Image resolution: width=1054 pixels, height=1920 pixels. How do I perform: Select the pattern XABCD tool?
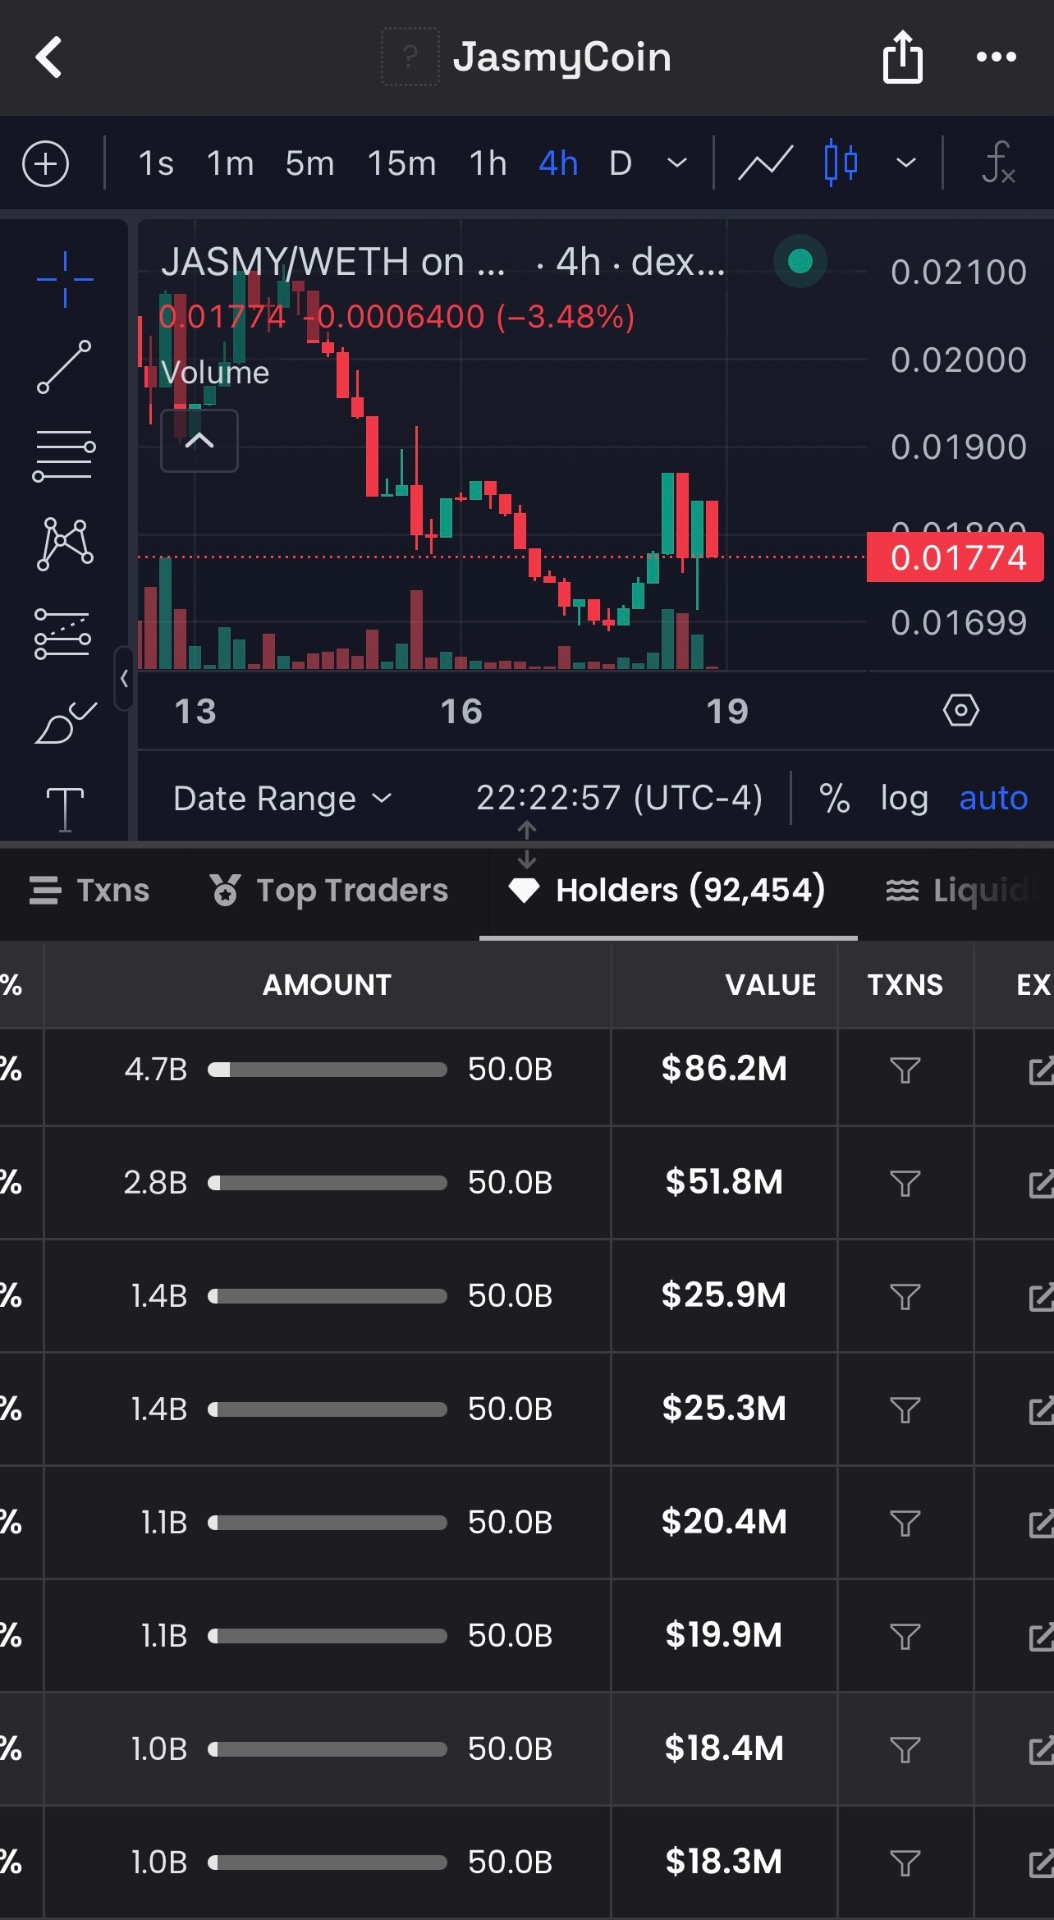[65, 544]
